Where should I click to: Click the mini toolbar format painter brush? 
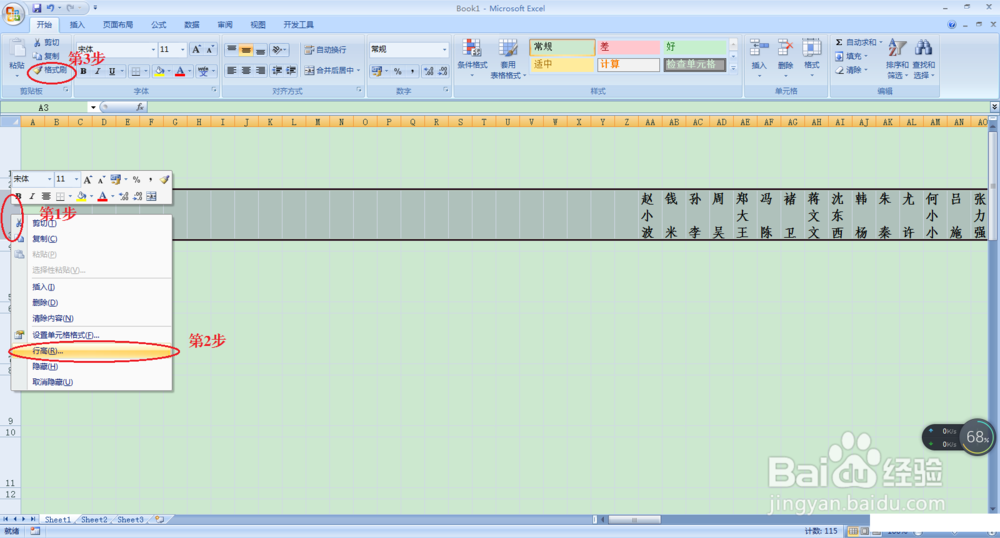165,180
